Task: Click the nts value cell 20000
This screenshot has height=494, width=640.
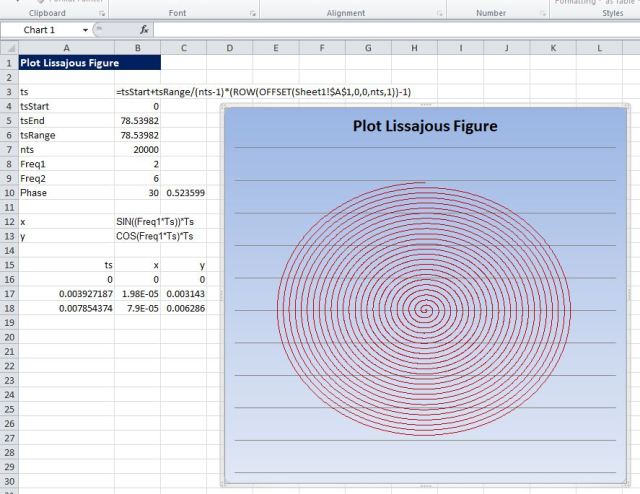Action: pos(138,149)
